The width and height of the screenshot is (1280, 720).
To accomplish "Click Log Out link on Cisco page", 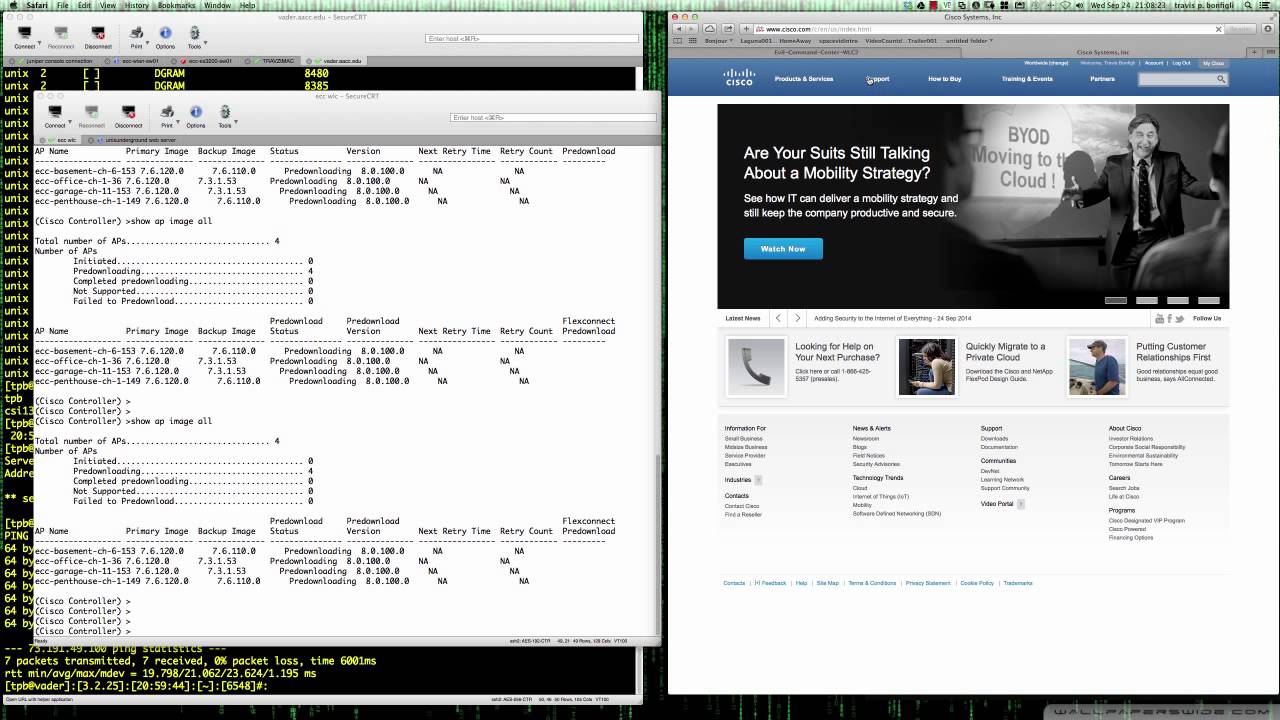I will pos(1181,63).
